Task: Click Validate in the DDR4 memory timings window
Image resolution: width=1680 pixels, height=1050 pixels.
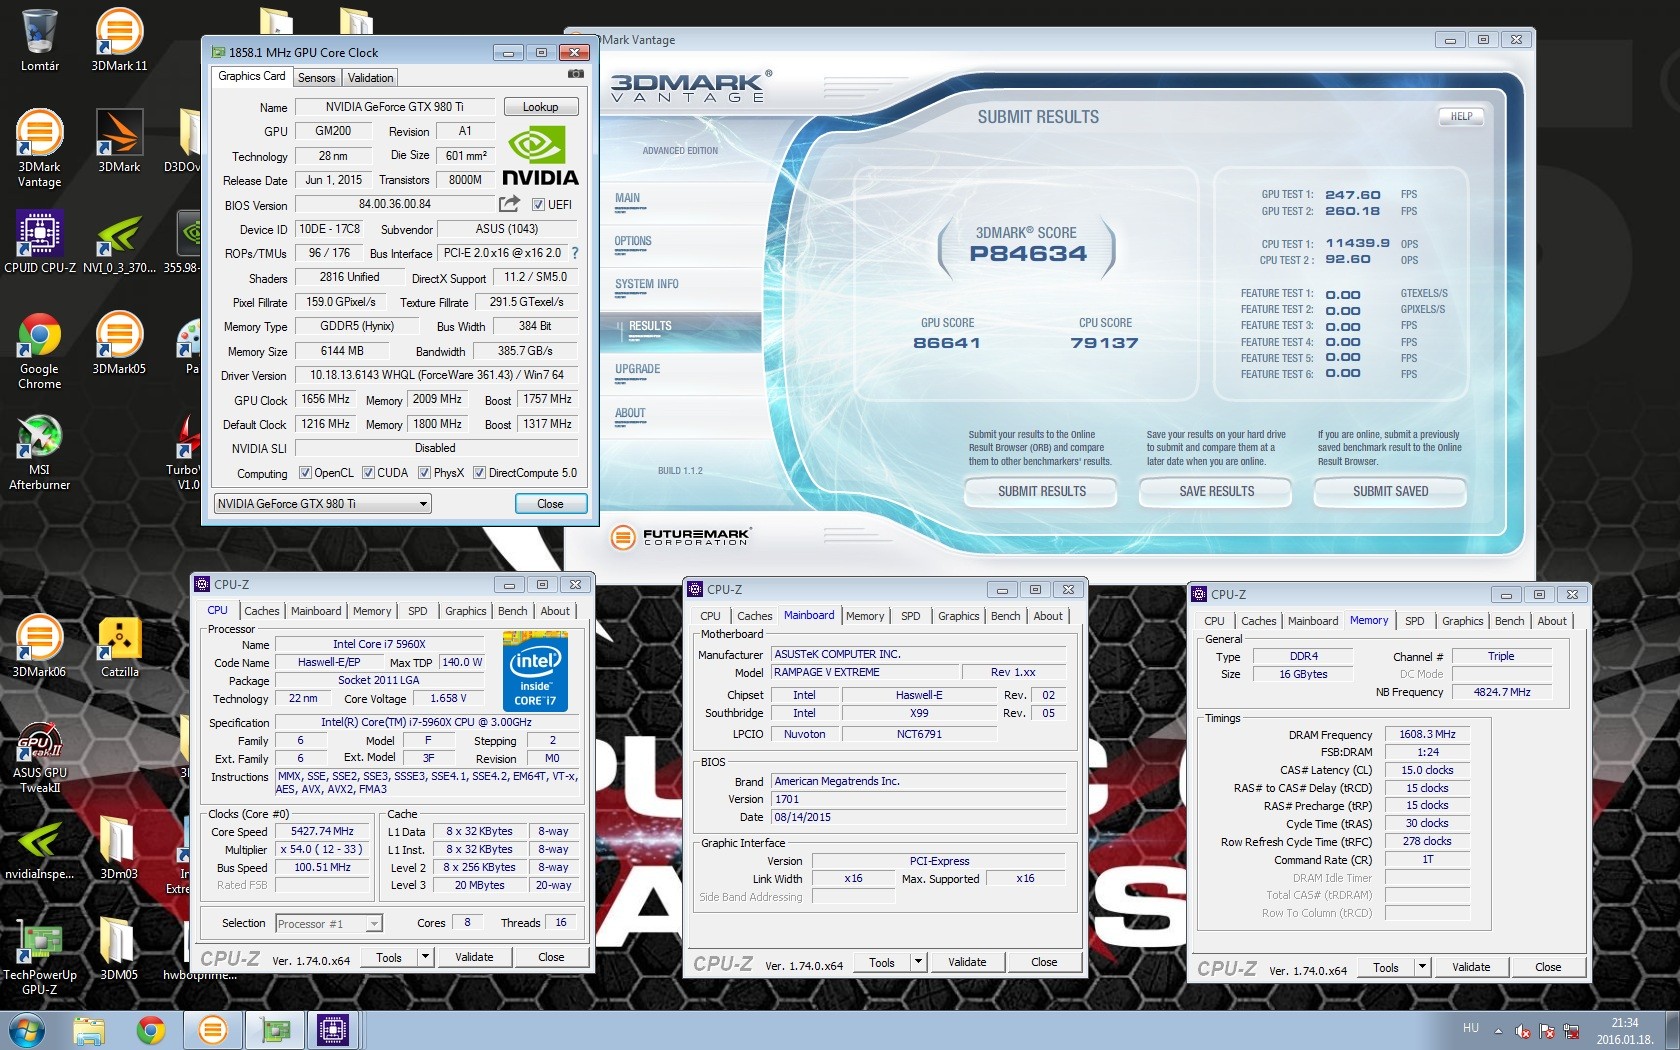Action: pyautogui.click(x=1471, y=968)
